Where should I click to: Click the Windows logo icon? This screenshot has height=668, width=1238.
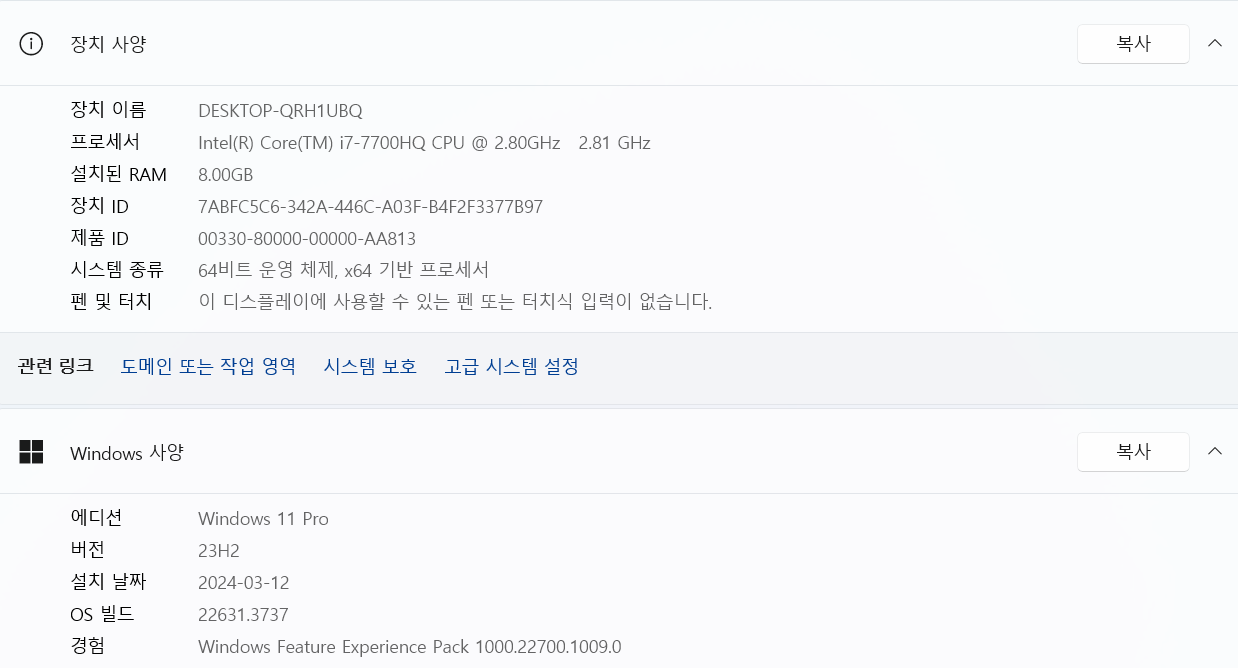tap(31, 452)
